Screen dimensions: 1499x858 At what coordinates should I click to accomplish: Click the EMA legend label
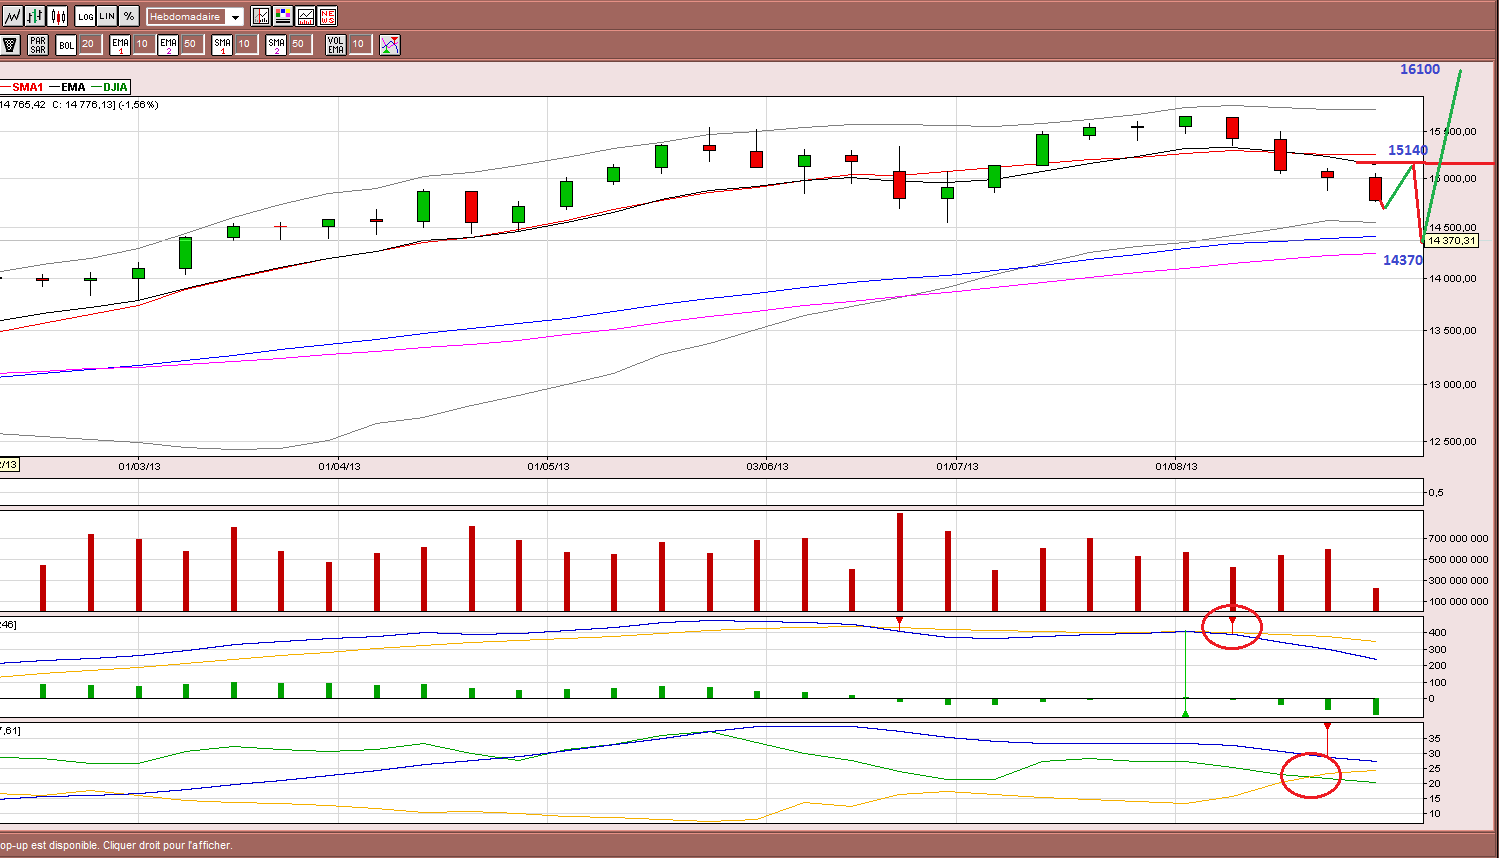pyautogui.click(x=73, y=87)
